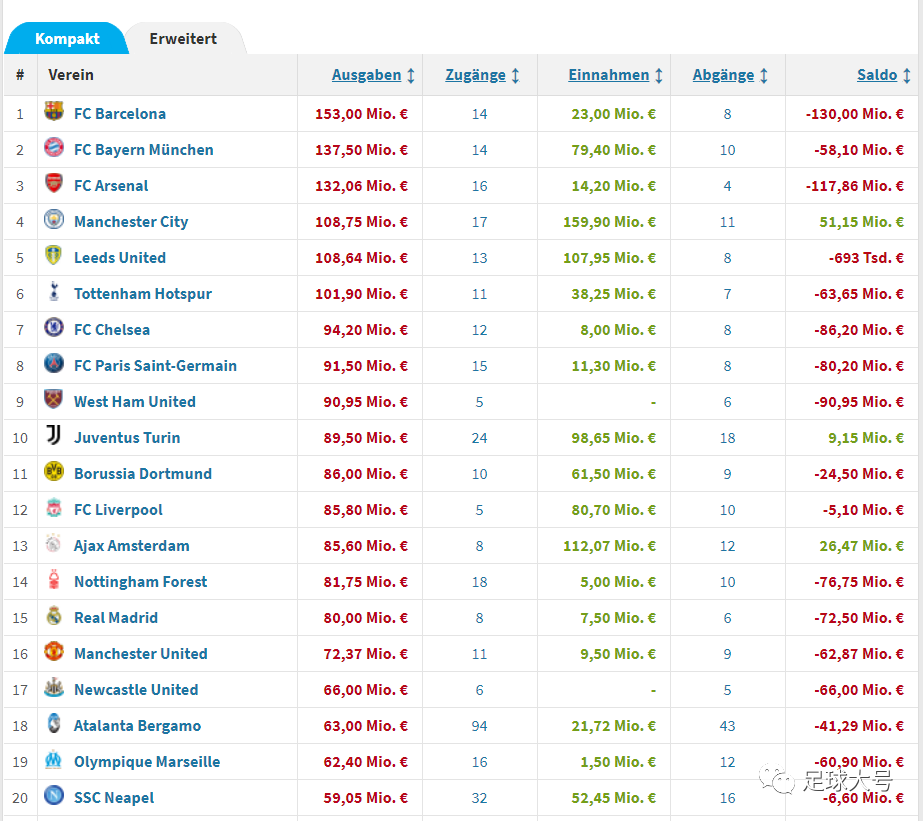Image resolution: width=923 pixels, height=821 pixels.
Task: Open the SSC Neapel club link
Action: 114,797
